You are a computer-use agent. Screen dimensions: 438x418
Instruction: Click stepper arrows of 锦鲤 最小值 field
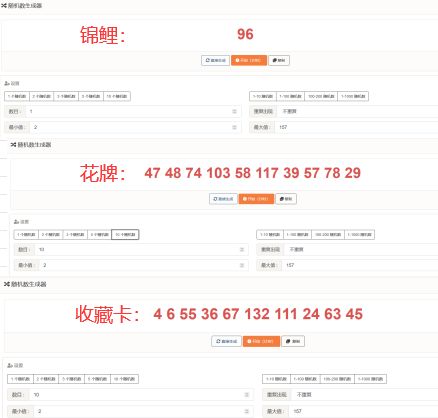pos(234,127)
